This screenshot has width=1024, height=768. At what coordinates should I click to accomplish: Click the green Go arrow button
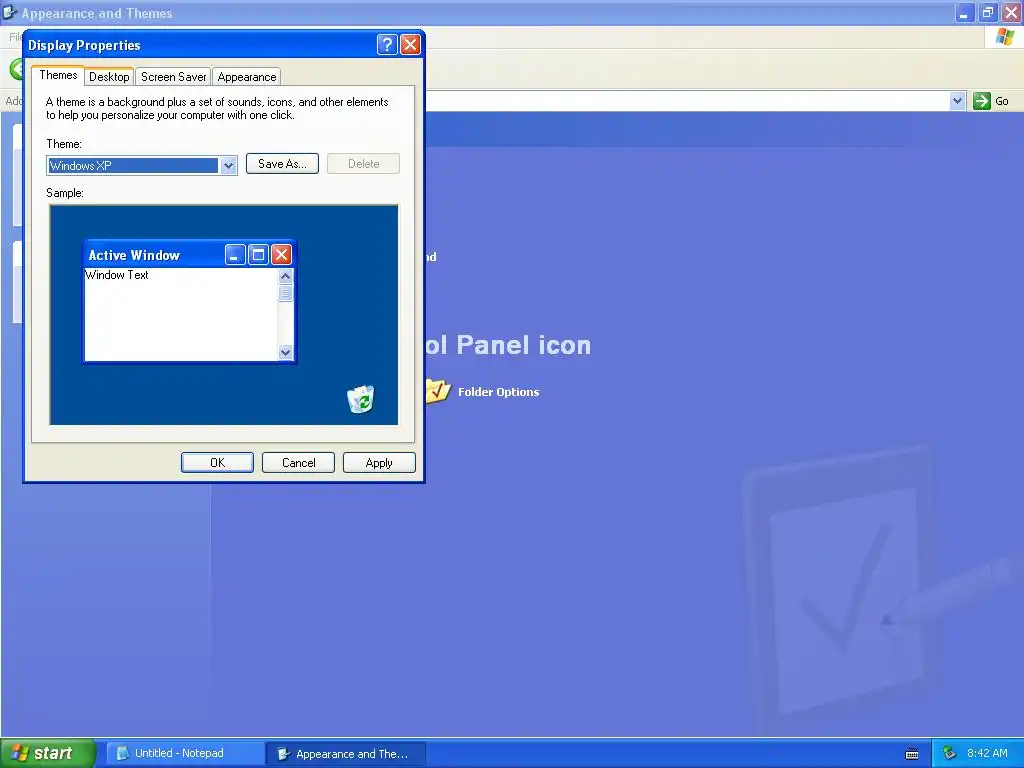click(982, 101)
